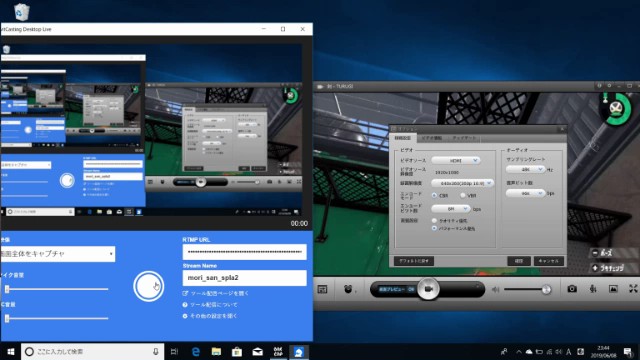The width and height of the screenshot is (640, 360).
Task: Mute the capture volume speaker icon
Action: [496, 289]
